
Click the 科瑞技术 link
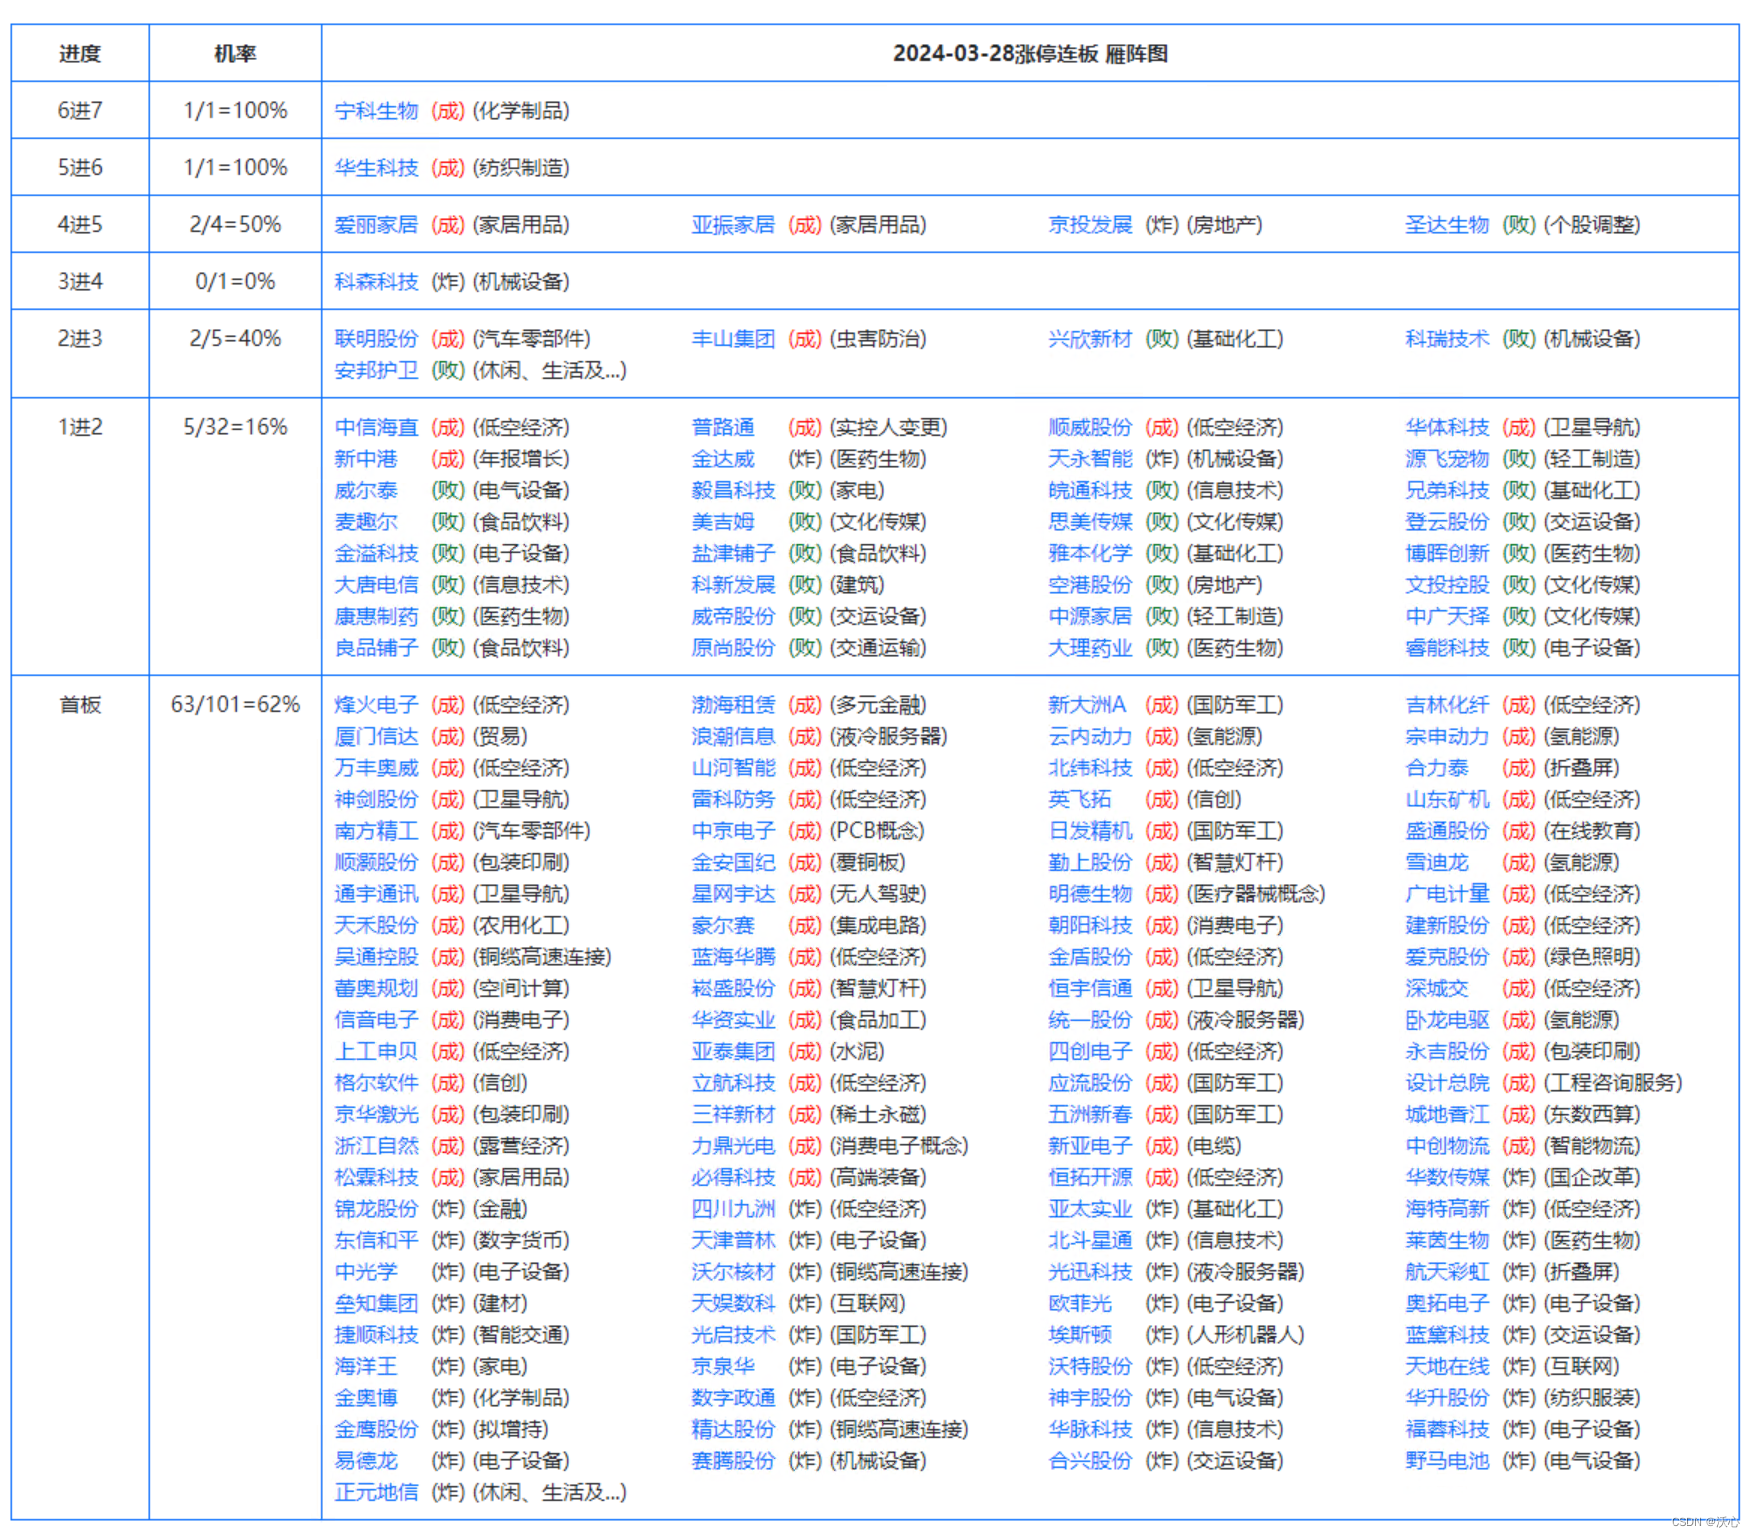pyautogui.click(x=1447, y=339)
